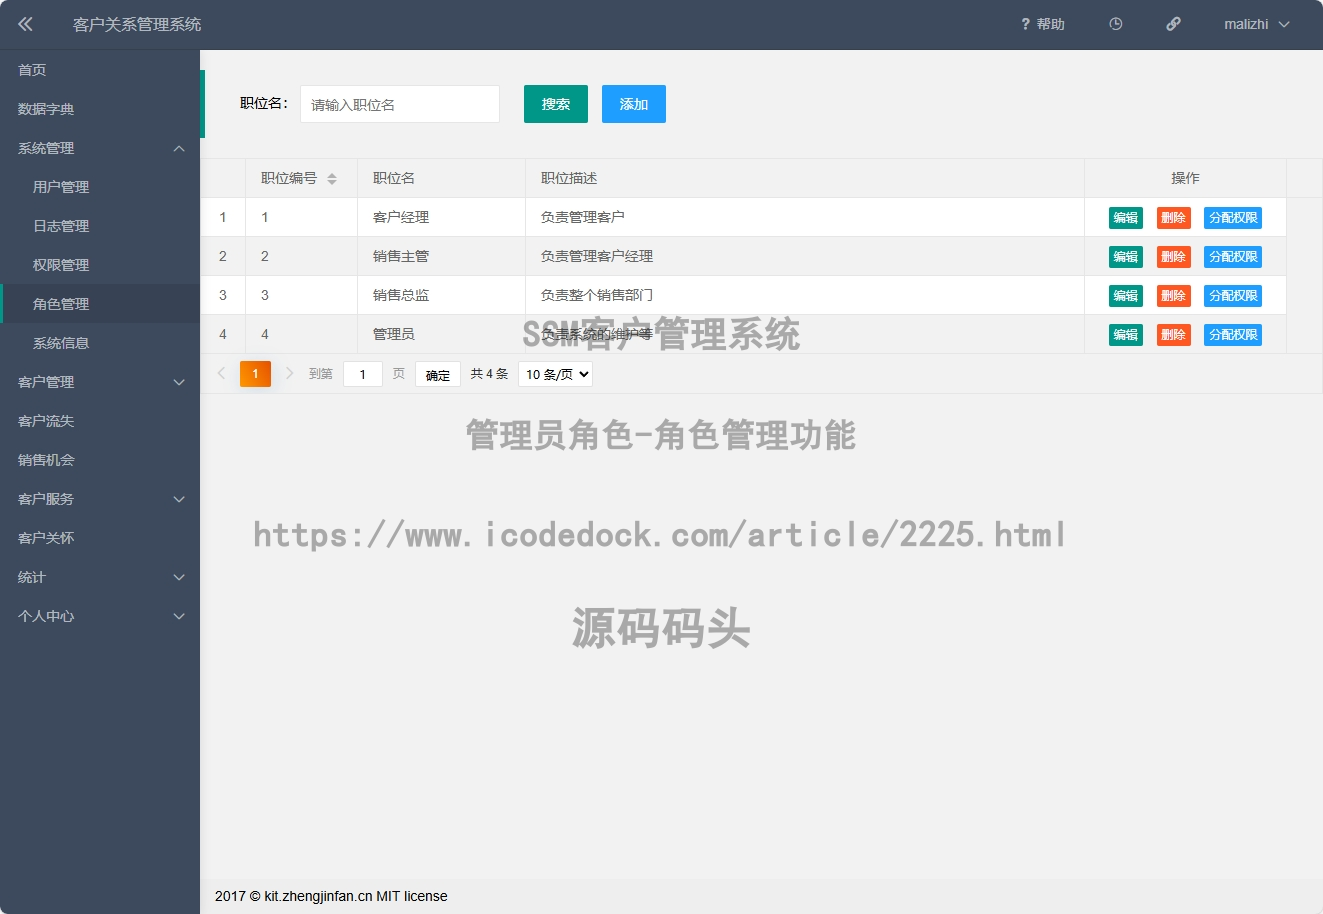Expand 客户服务 menu section
Image resolution: width=1323 pixels, height=914 pixels.
click(100, 499)
